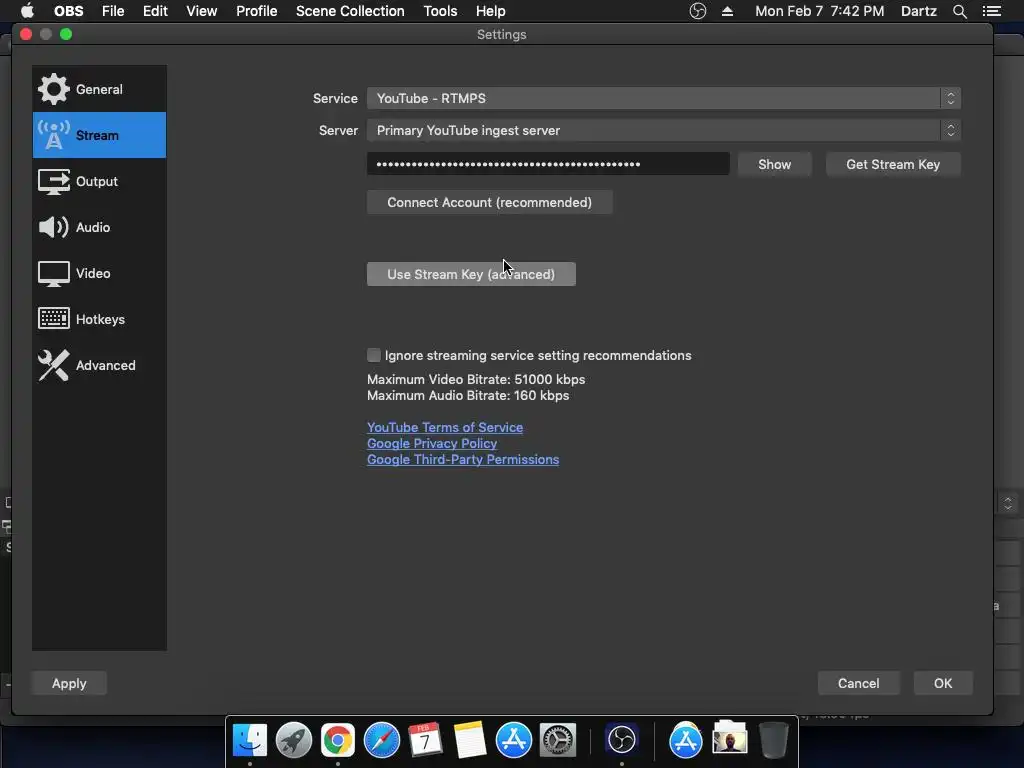The width and height of the screenshot is (1024, 768).
Task: Click the Dartz user name in menu bar
Action: pos(918,11)
